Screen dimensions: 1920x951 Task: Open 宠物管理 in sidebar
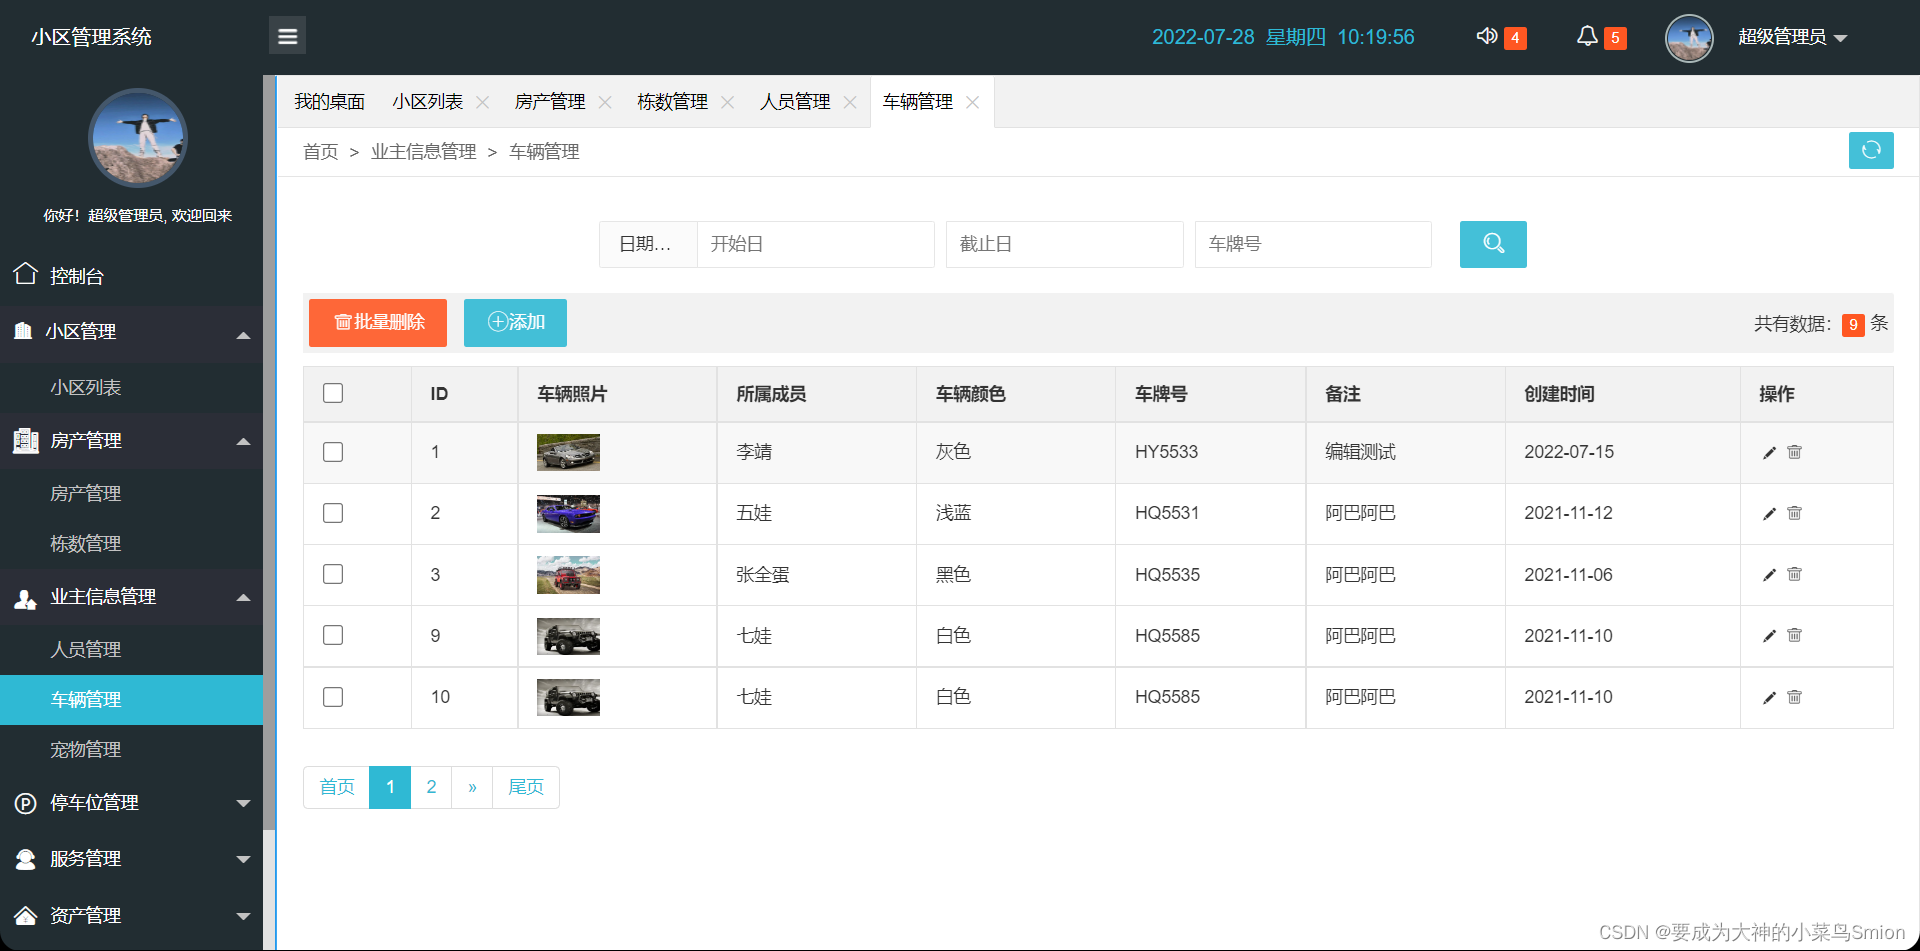(131, 750)
